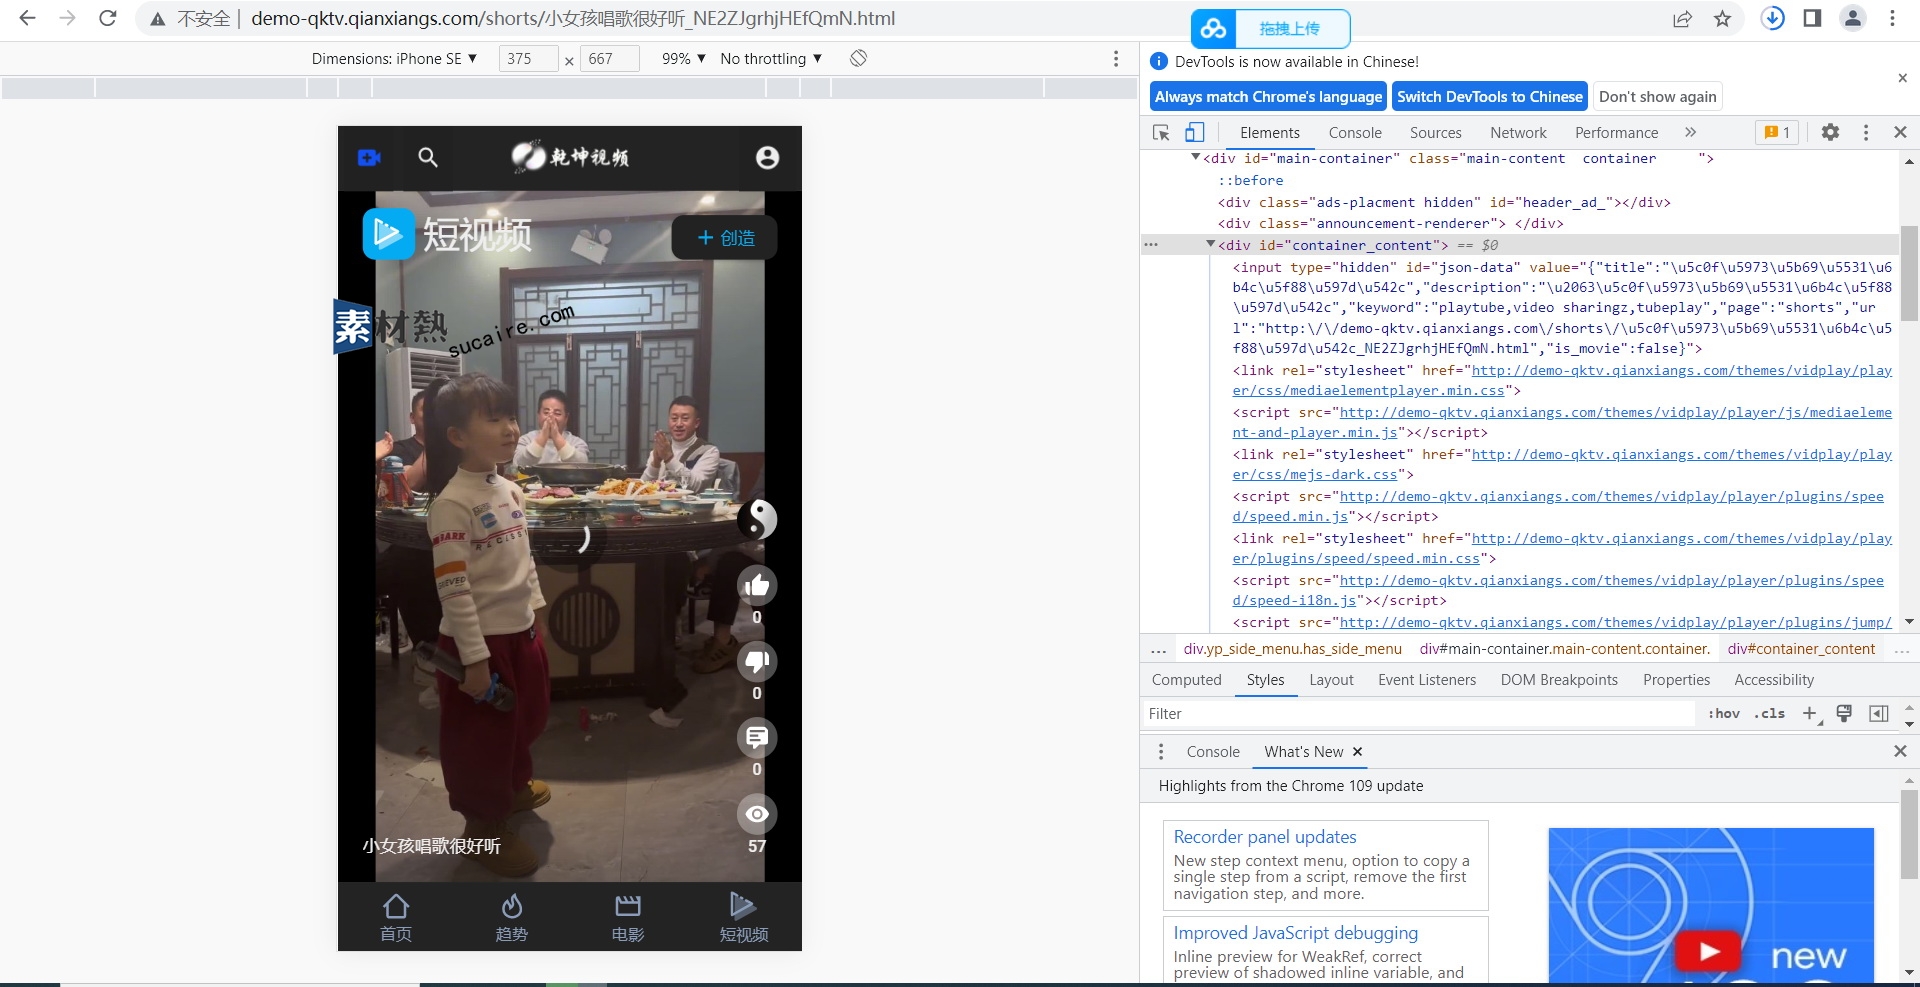Toggle the browser side panel icon
The height and width of the screenshot is (987, 1920).
(1812, 18)
